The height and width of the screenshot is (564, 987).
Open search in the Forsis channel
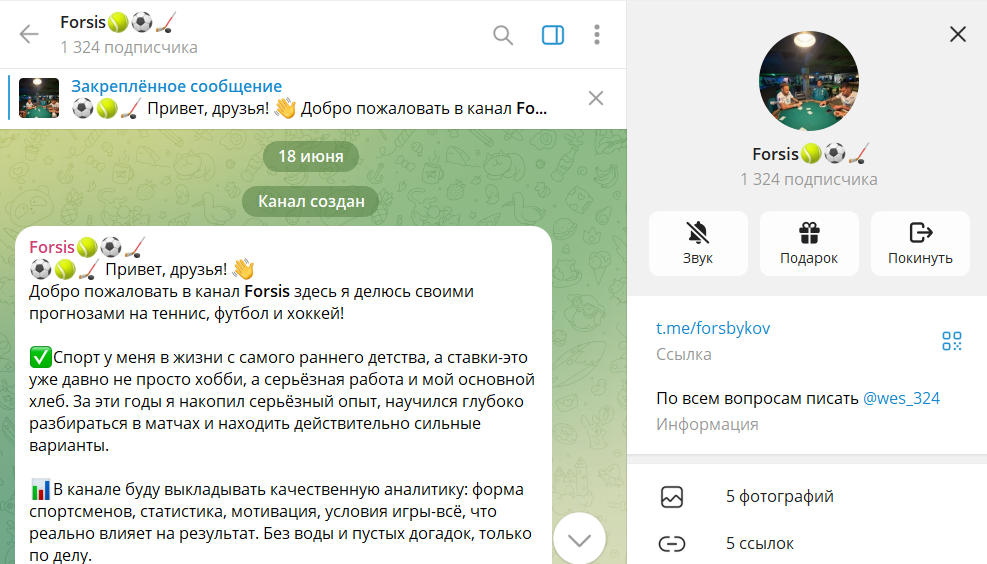tap(502, 35)
